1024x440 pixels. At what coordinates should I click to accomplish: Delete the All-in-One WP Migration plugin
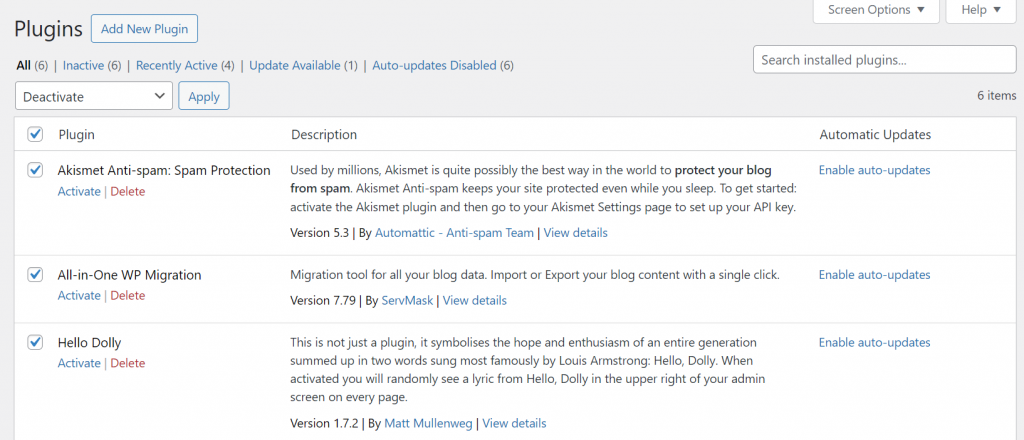[127, 295]
